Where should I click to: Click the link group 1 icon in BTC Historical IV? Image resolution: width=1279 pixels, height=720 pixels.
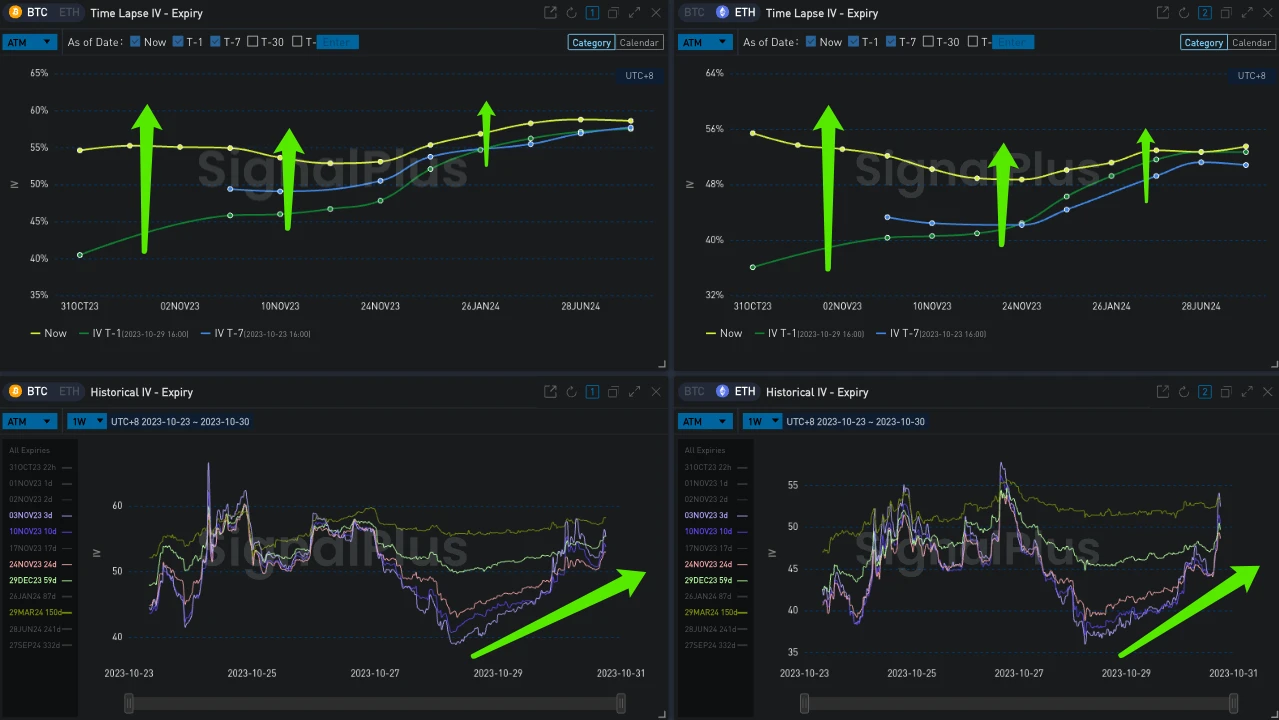click(x=592, y=392)
